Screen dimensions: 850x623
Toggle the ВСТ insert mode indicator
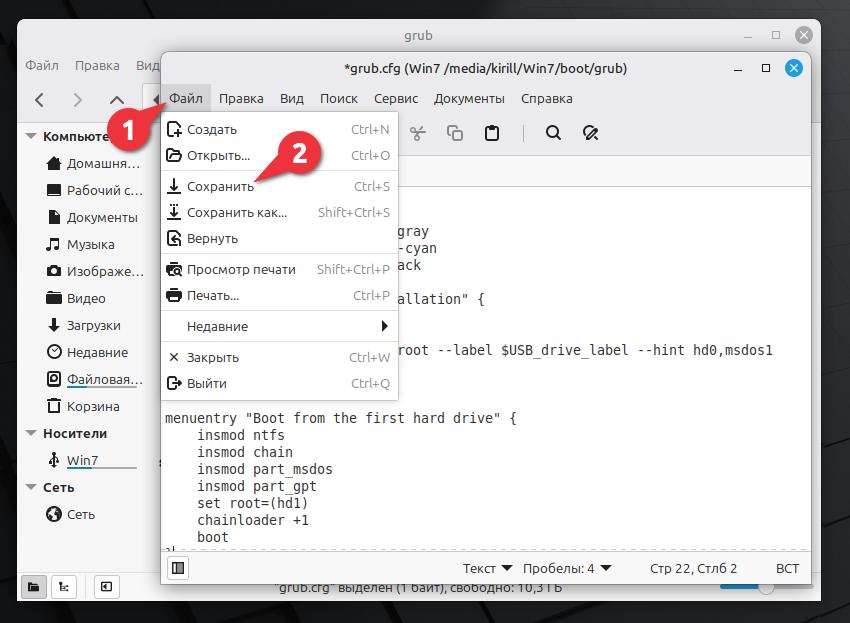(x=787, y=568)
